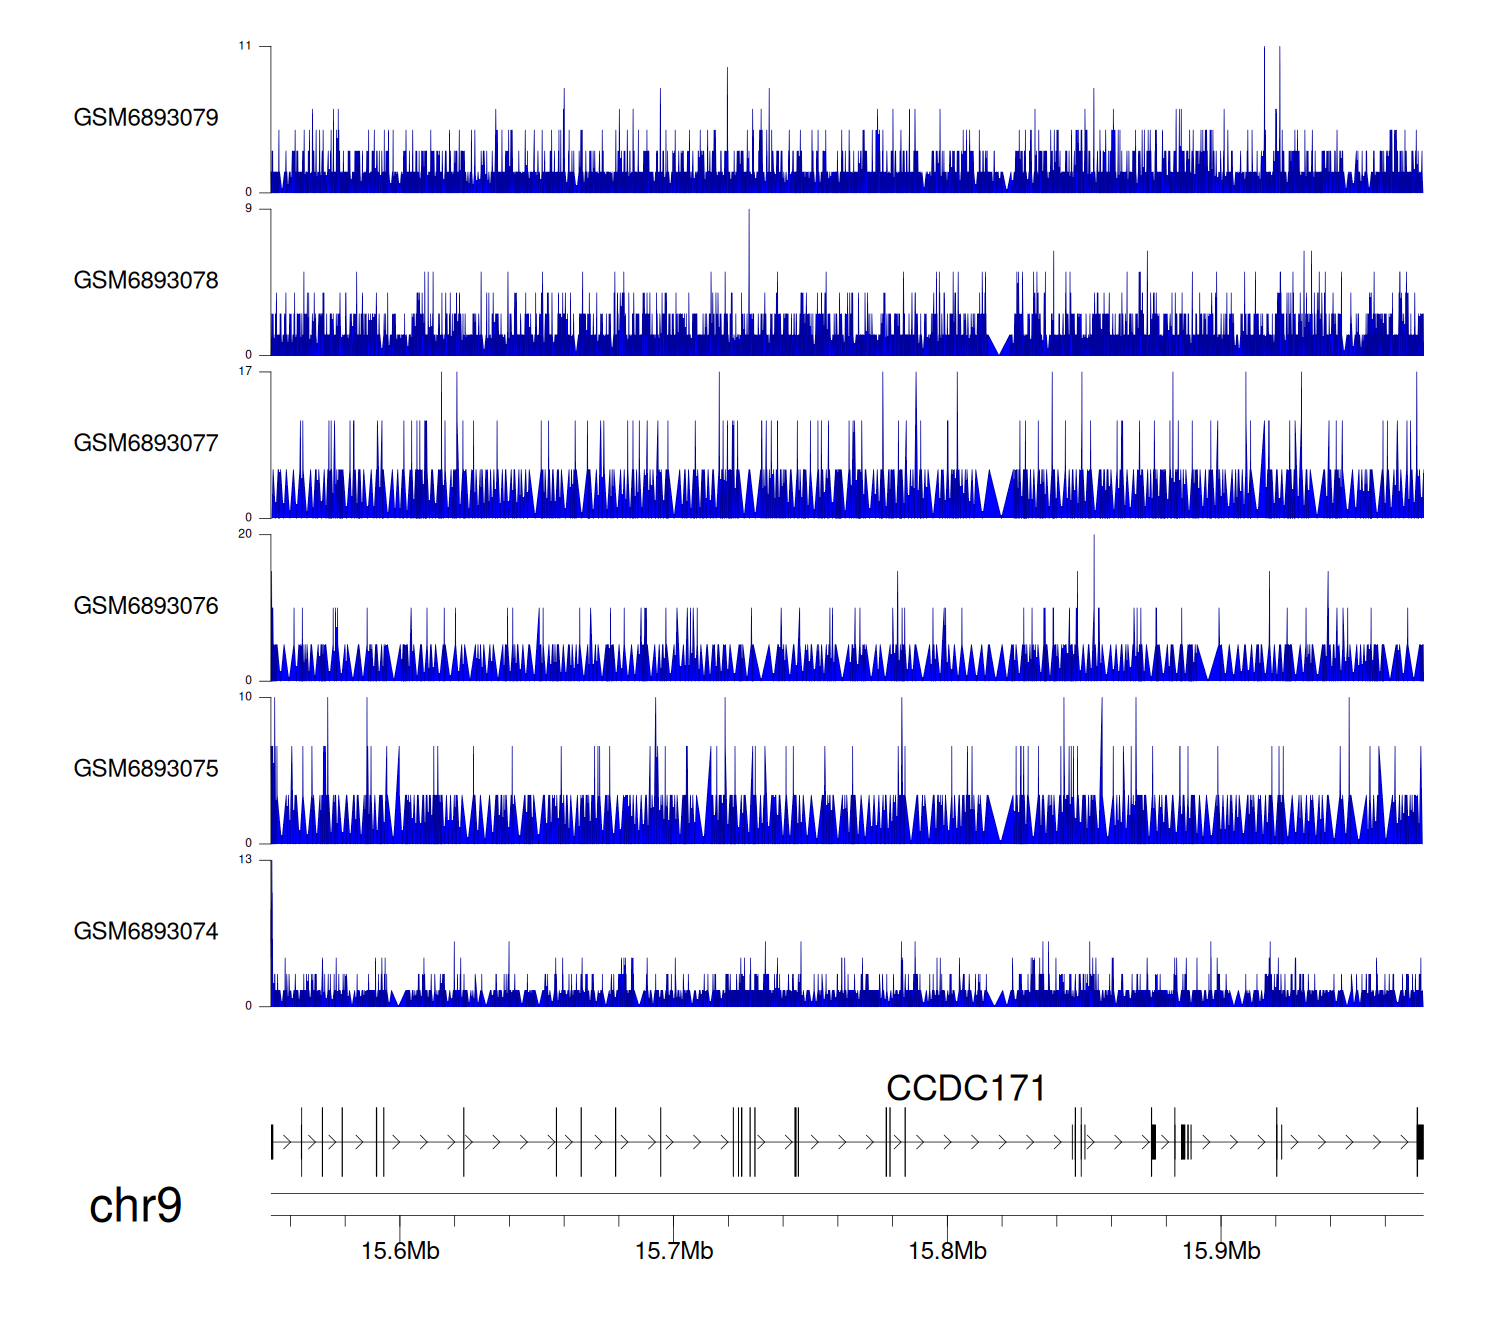
Task: Select the GSM6893076 track label
Action: coord(146,606)
